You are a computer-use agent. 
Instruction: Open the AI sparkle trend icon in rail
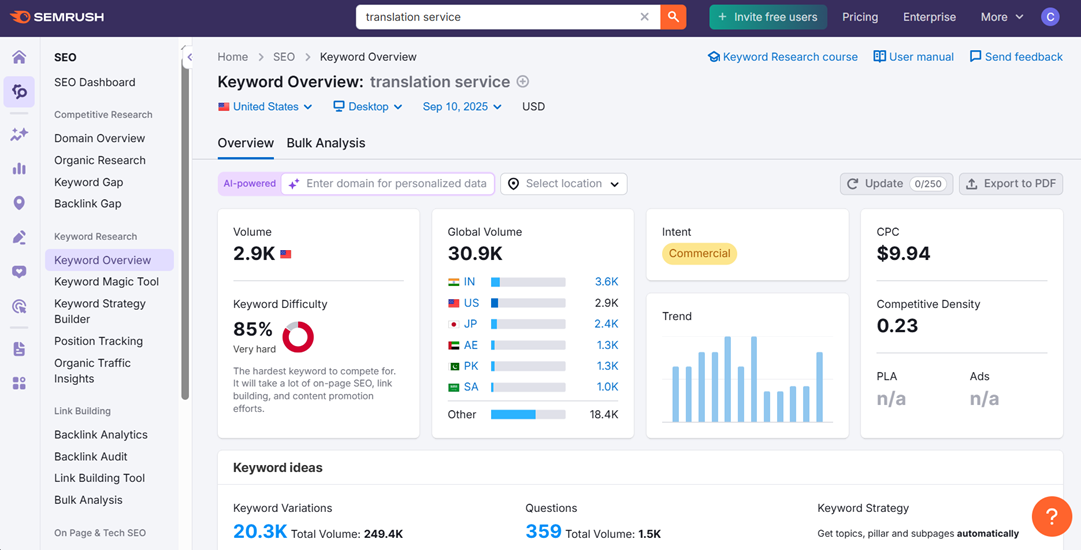19,134
